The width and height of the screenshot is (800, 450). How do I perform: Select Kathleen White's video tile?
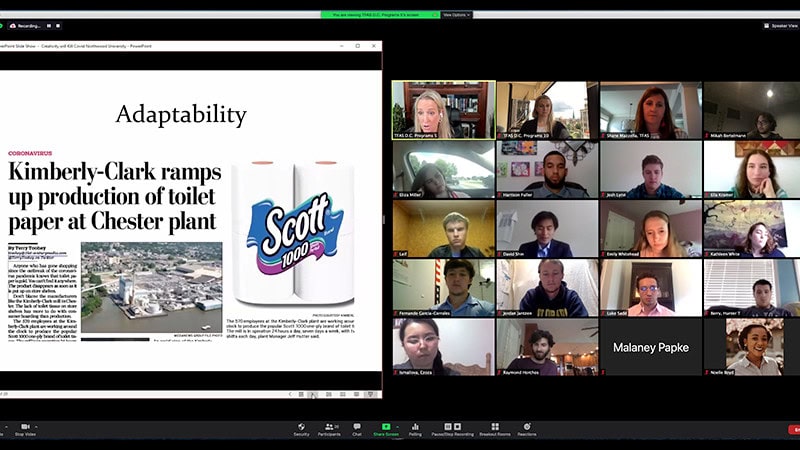(x=752, y=229)
